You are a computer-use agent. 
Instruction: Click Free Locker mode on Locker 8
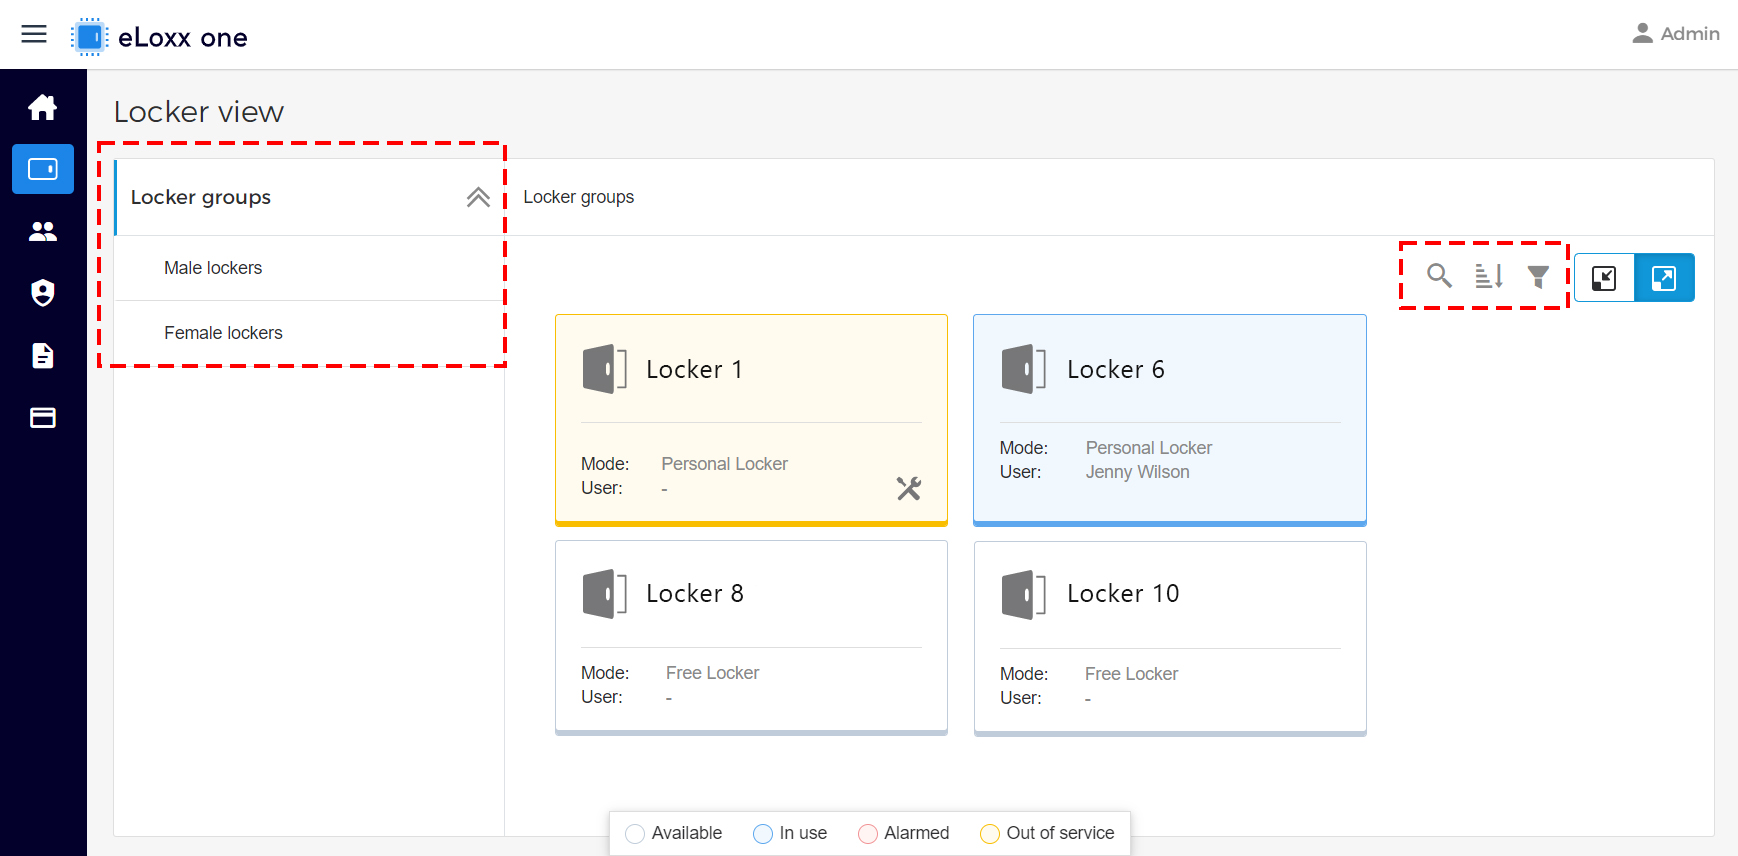point(713,673)
